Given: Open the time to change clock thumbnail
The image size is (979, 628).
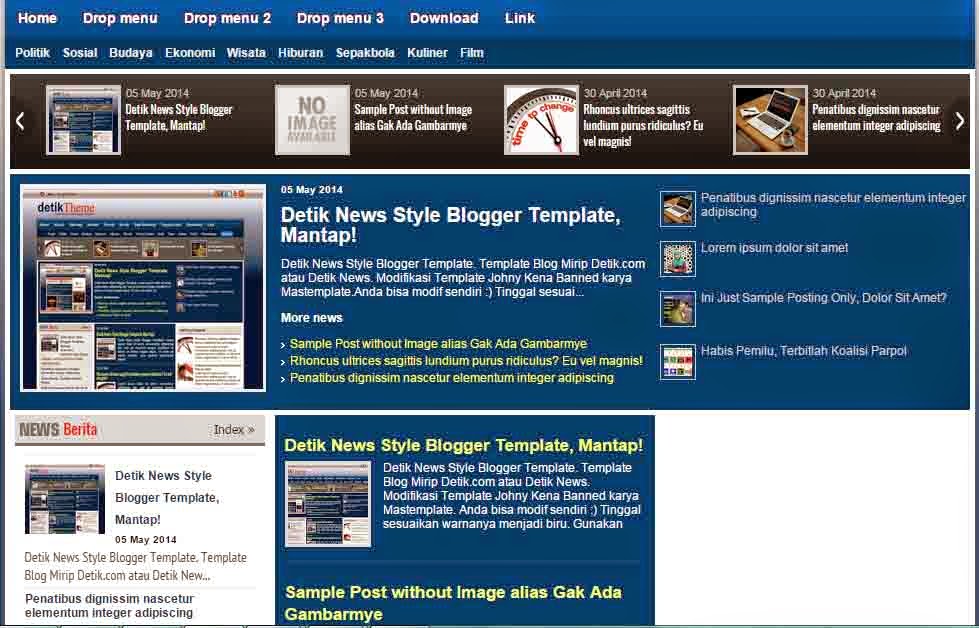Looking at the screenshot, I should pos(541,120).
